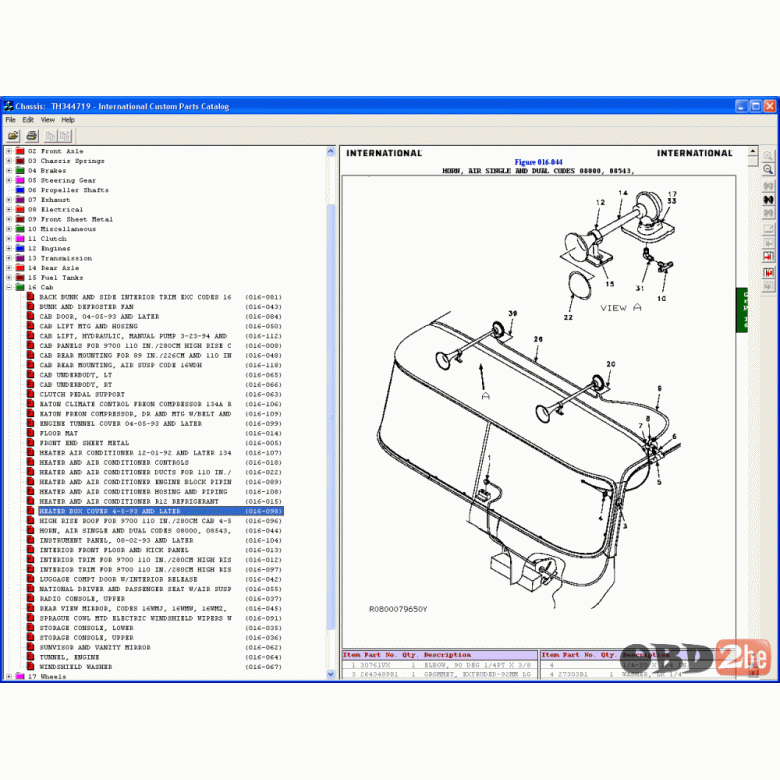Viewport: 780px width, 780px height.
Task: Expand the 05 Steering Gear group
Action: click(x=8, y=180)
